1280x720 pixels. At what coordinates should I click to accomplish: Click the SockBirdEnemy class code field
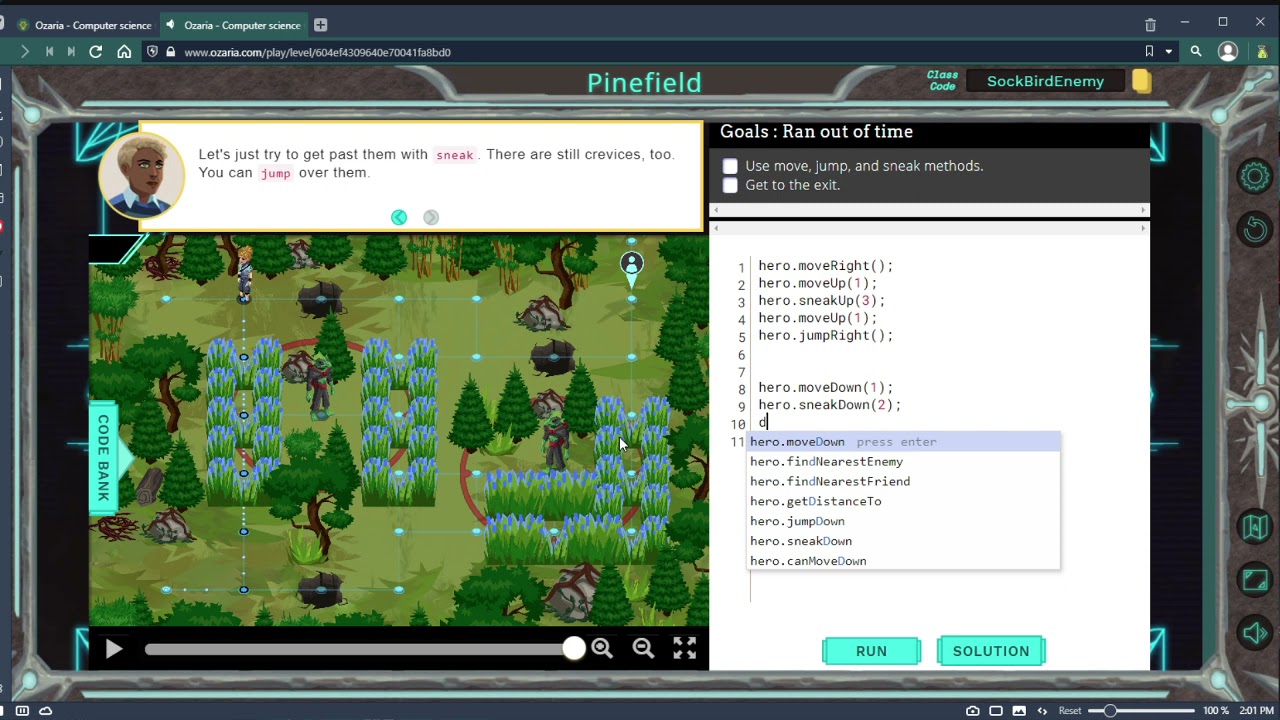click(1045, 82)
